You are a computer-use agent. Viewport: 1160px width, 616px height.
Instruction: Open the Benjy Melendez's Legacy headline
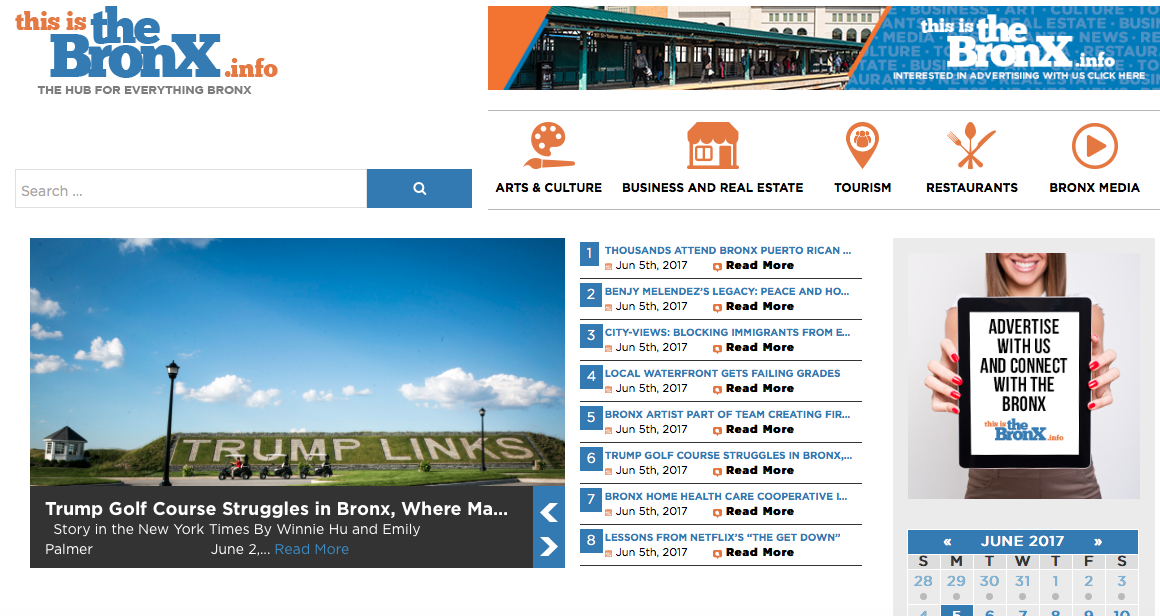[x=727, y=291]
